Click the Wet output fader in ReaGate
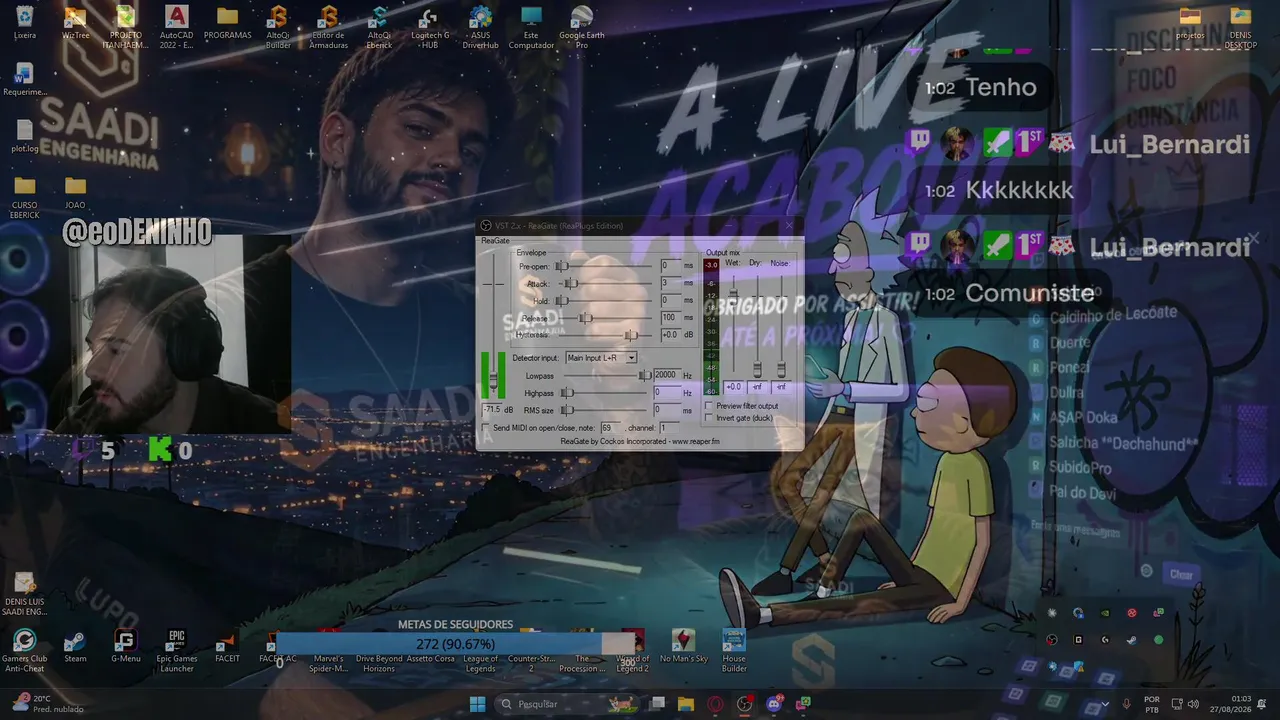The width and height of the screenshot is (1280, 720). coord(733,295)
